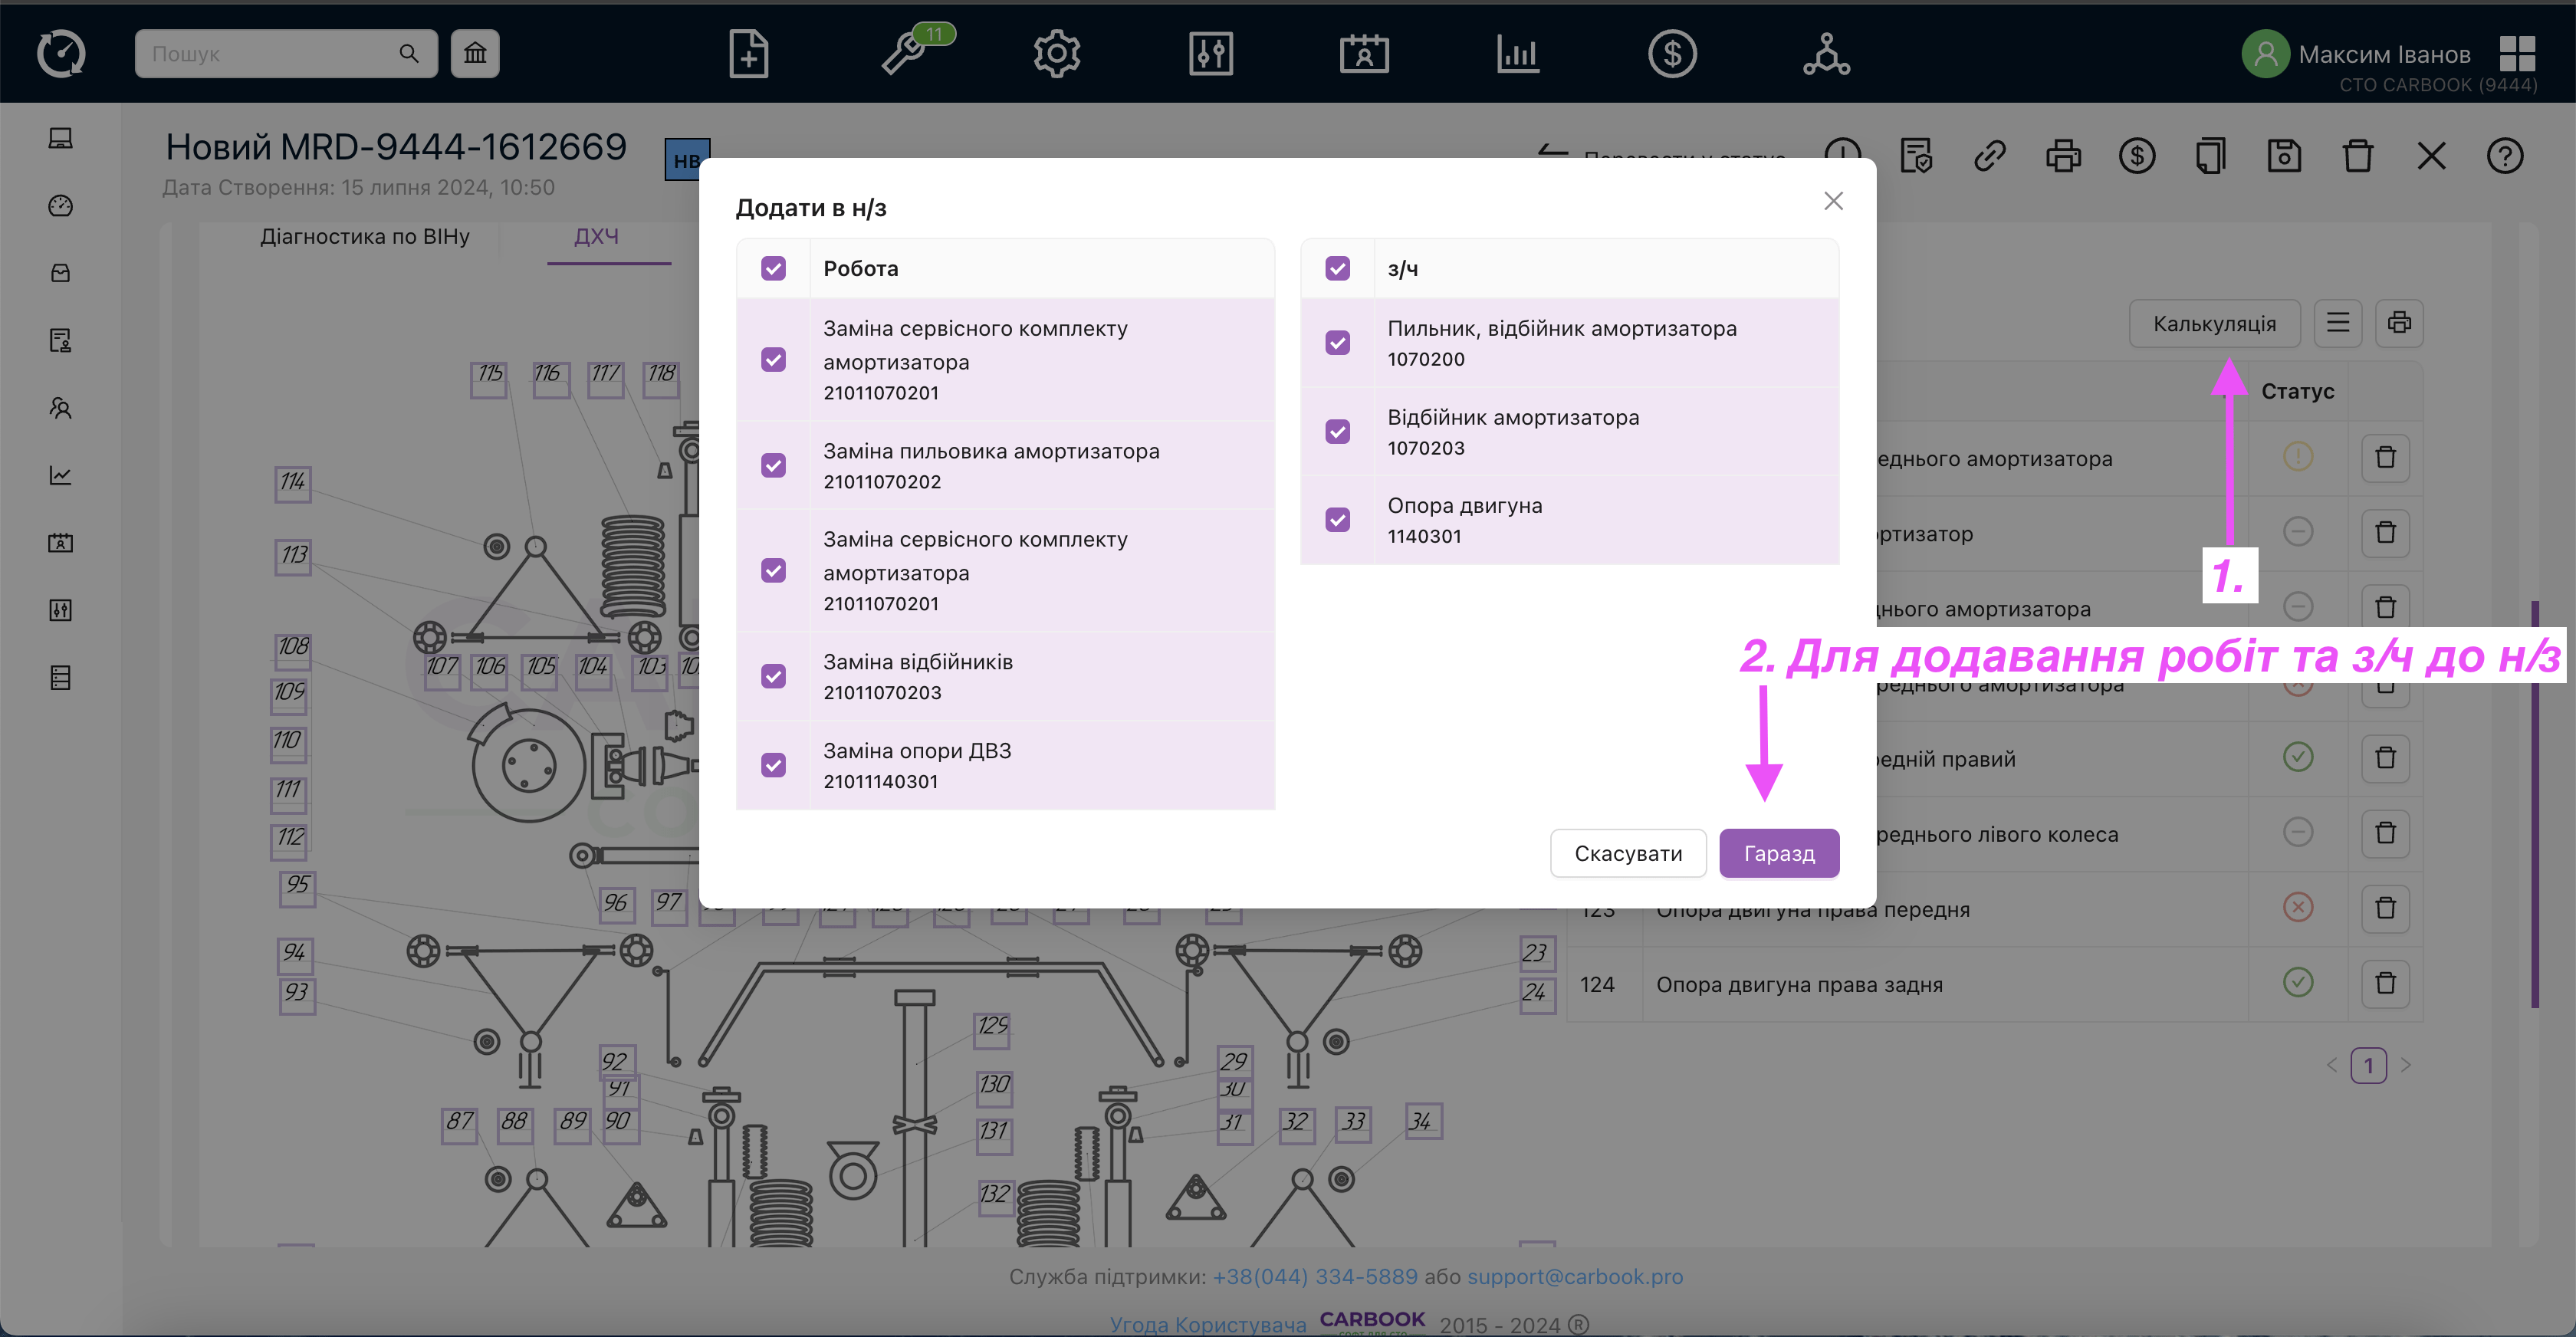Uncheck Заміна опори ДВЗ work row
This screenshot has width=2576, height=1337.
pyautogui.click(x=773, y=765)
